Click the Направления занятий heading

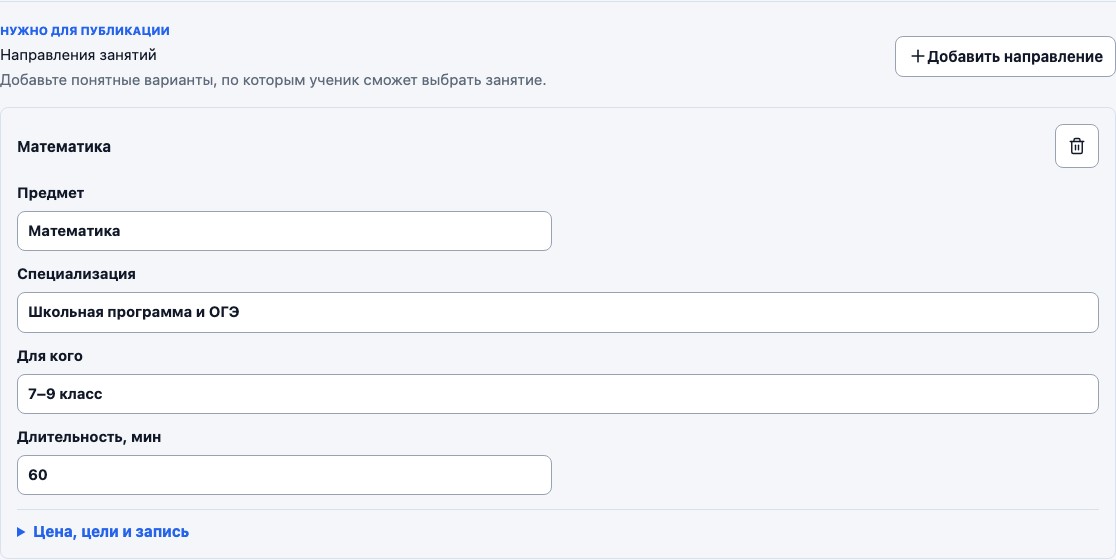78,55
